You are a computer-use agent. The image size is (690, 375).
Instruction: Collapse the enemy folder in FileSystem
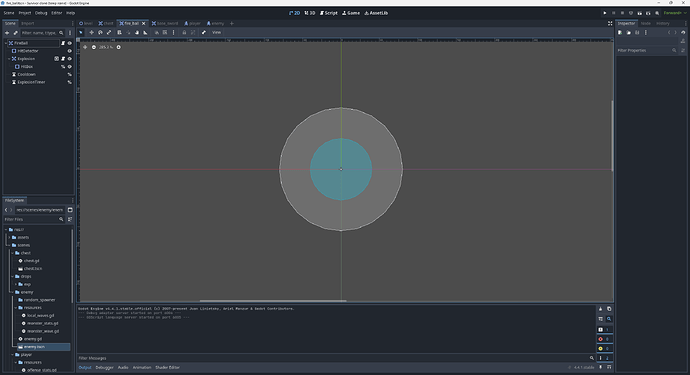click(12, 292)
